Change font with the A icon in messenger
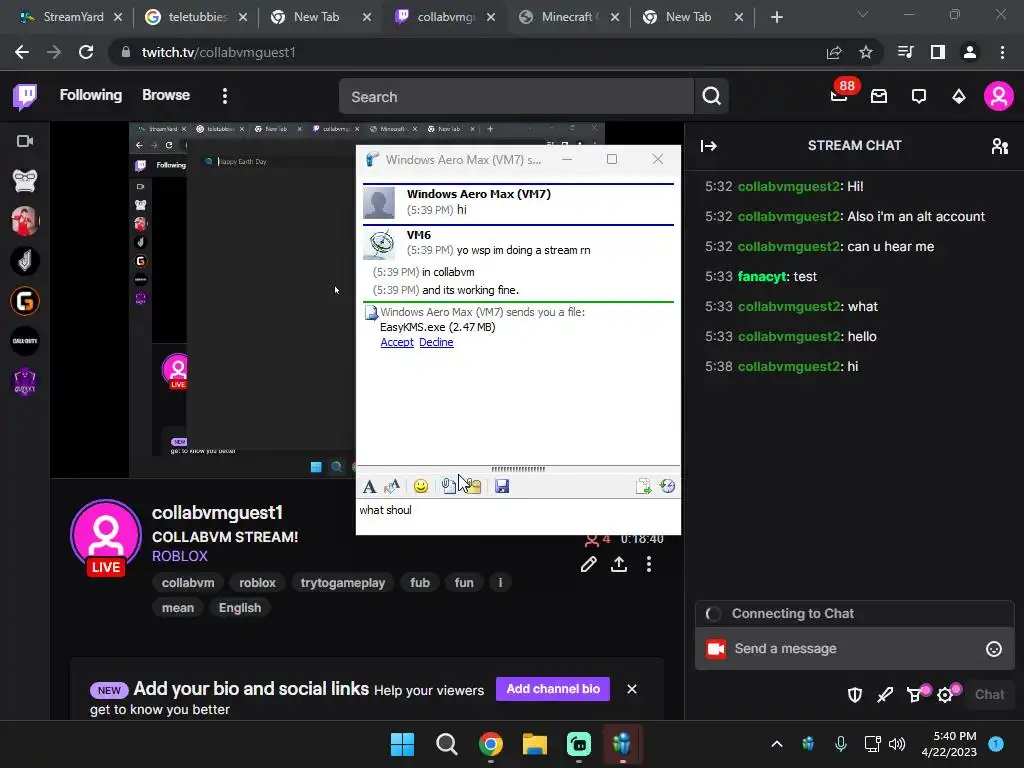This screenshot has width=1024, height=768. pyautogui.click(x=369, y=486)
